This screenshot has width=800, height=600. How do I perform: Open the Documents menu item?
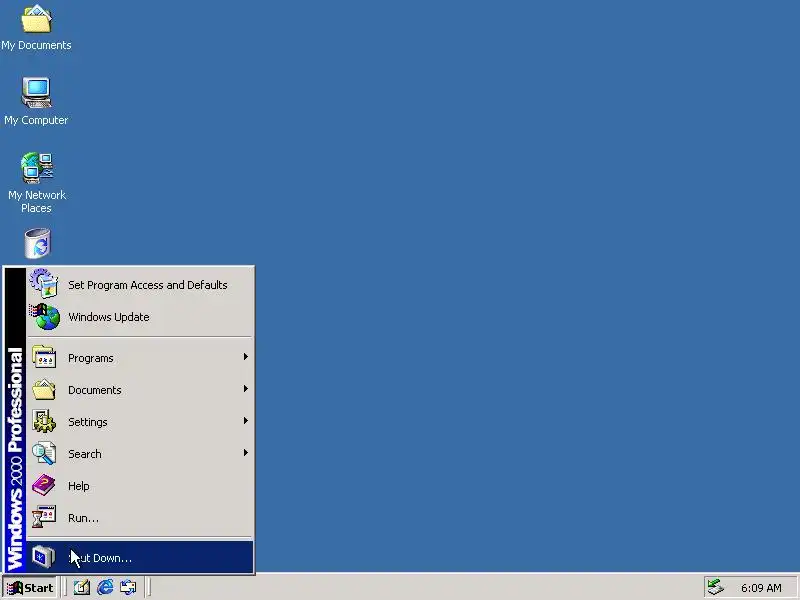(140, 390)
